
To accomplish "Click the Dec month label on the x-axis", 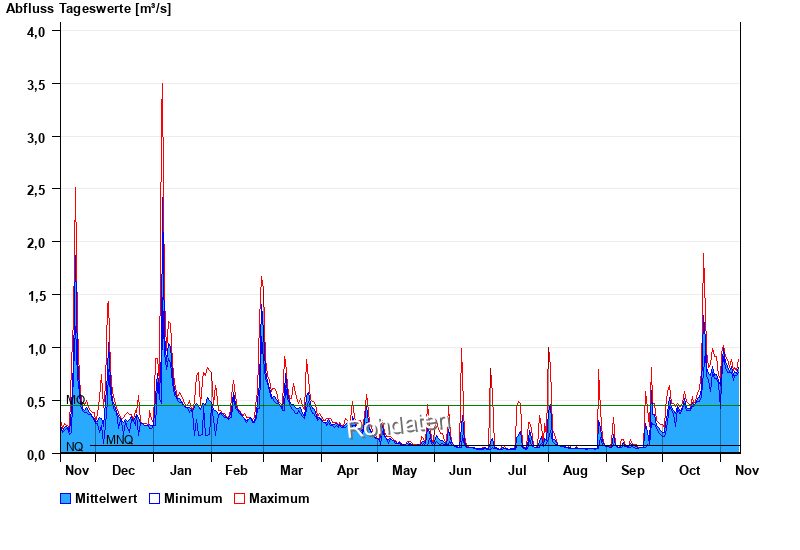I will (x=124, y=470).
